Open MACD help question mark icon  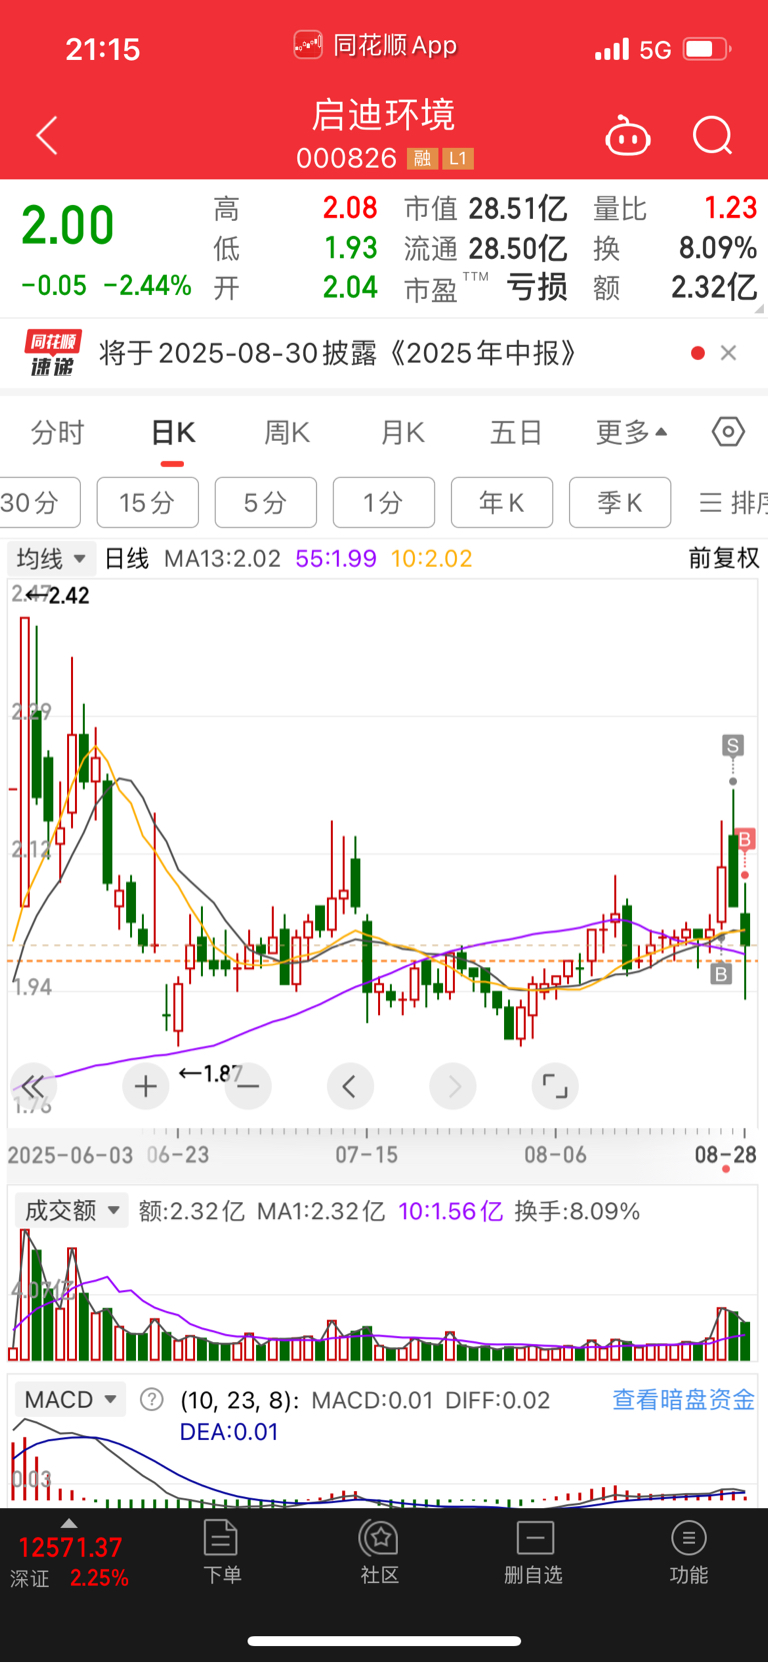[x=152, y=1399]
